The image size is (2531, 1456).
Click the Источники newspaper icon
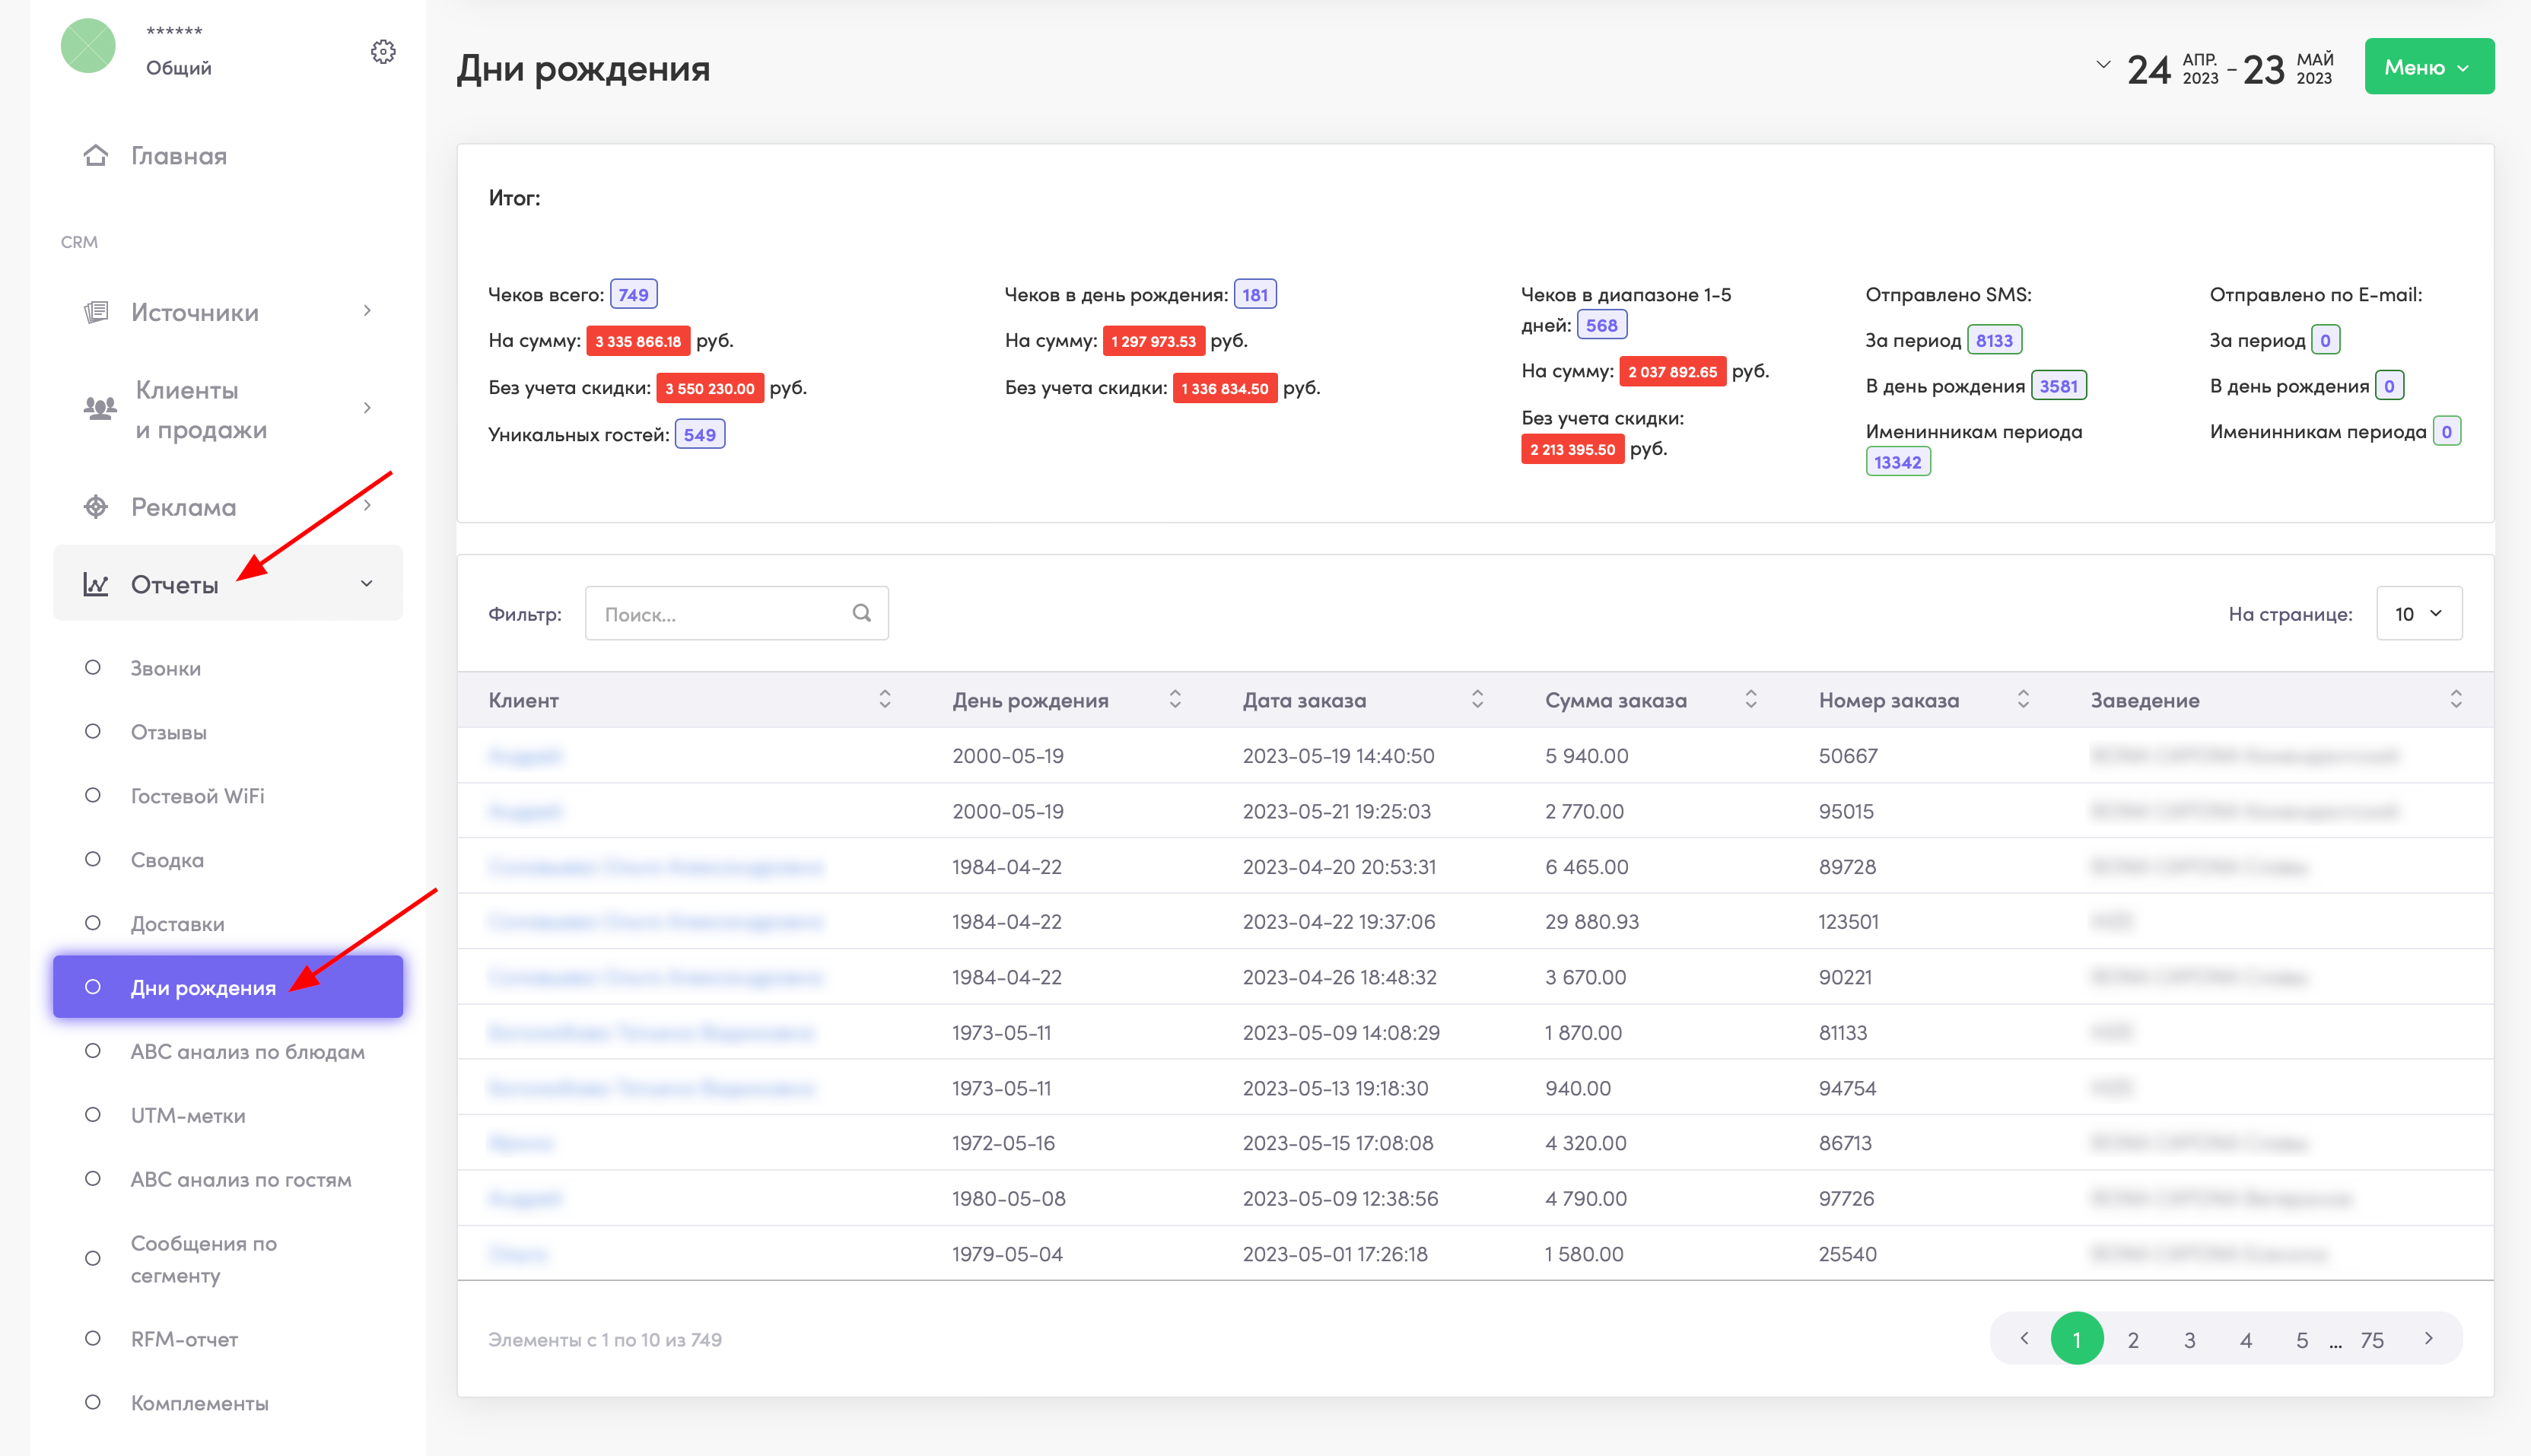[x=96, y=312]
